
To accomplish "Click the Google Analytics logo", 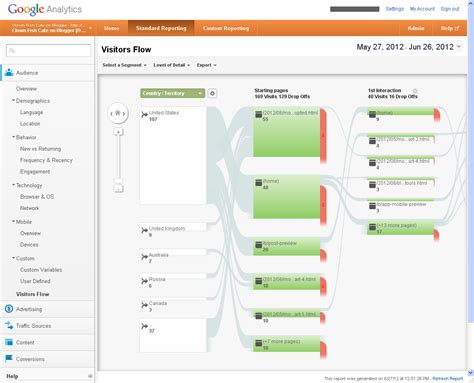I will coord(45,9).
